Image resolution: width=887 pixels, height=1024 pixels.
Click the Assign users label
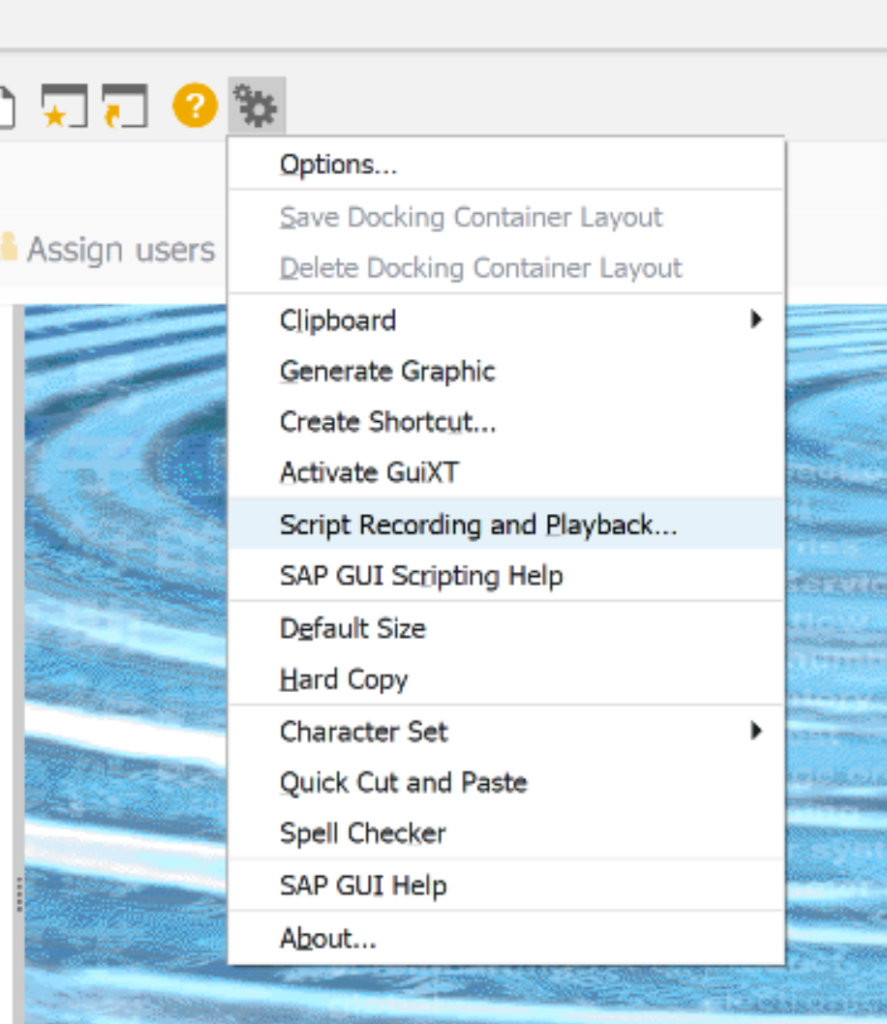pos(120,249)
